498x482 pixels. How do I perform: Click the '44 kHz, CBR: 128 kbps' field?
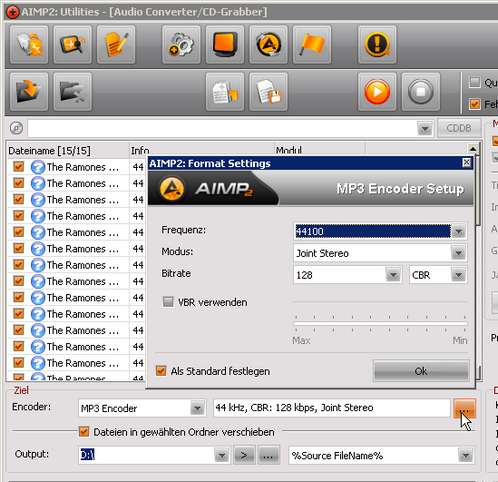point(332,408)
